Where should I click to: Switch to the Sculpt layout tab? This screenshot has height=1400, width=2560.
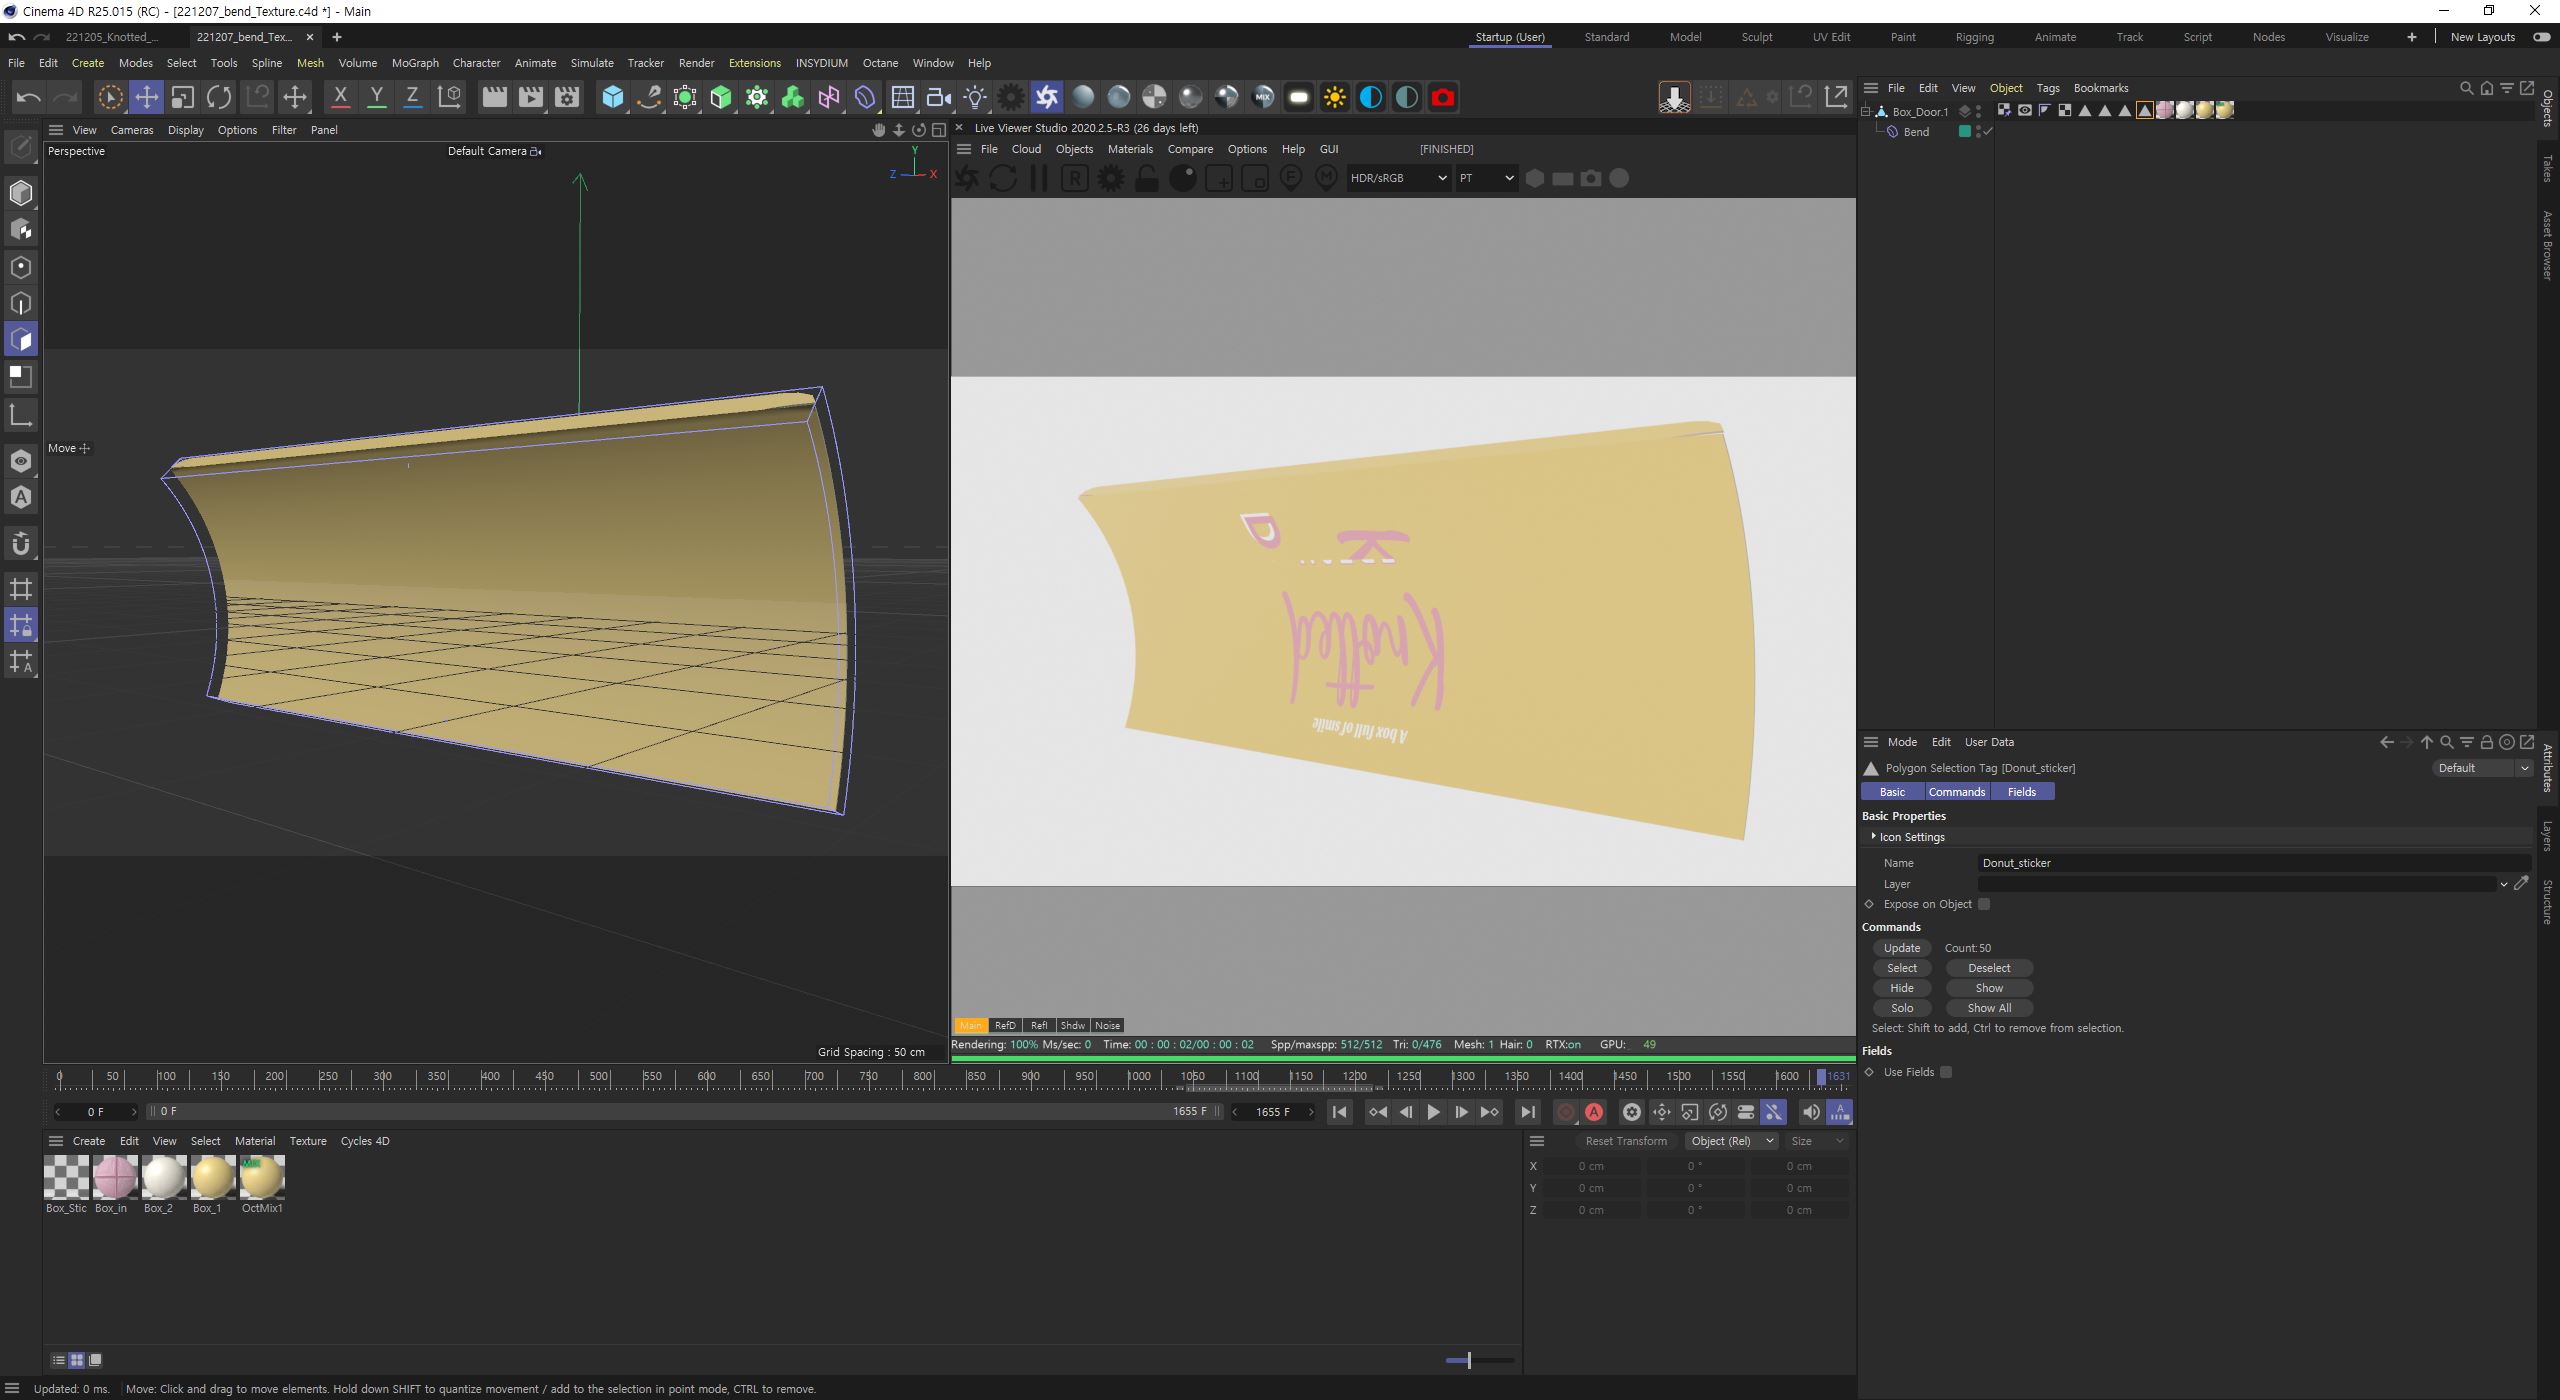[1756, 37]
